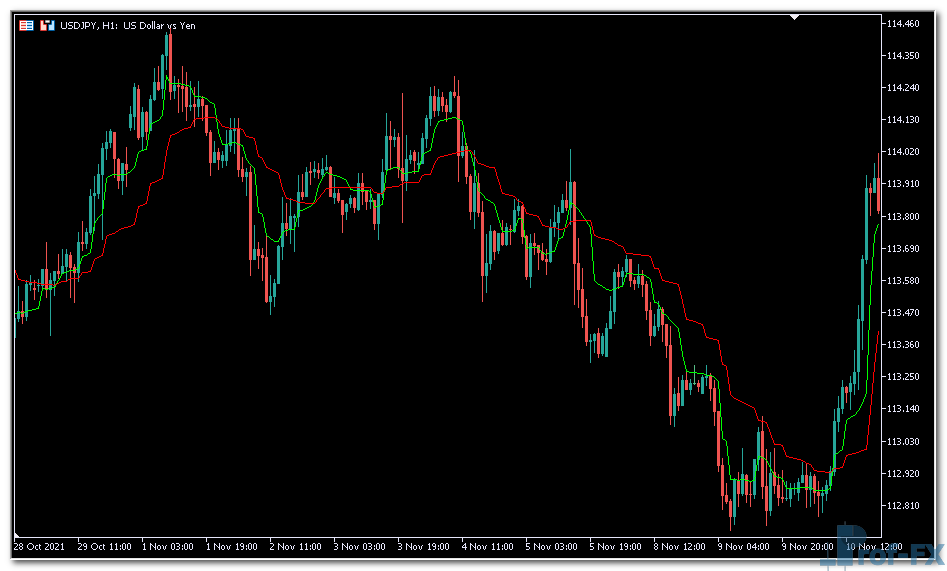Click the 9 Nov 20:00 time label
This screenshot has height=571, width=947.
pyautogui.click(x=809, y=546)
